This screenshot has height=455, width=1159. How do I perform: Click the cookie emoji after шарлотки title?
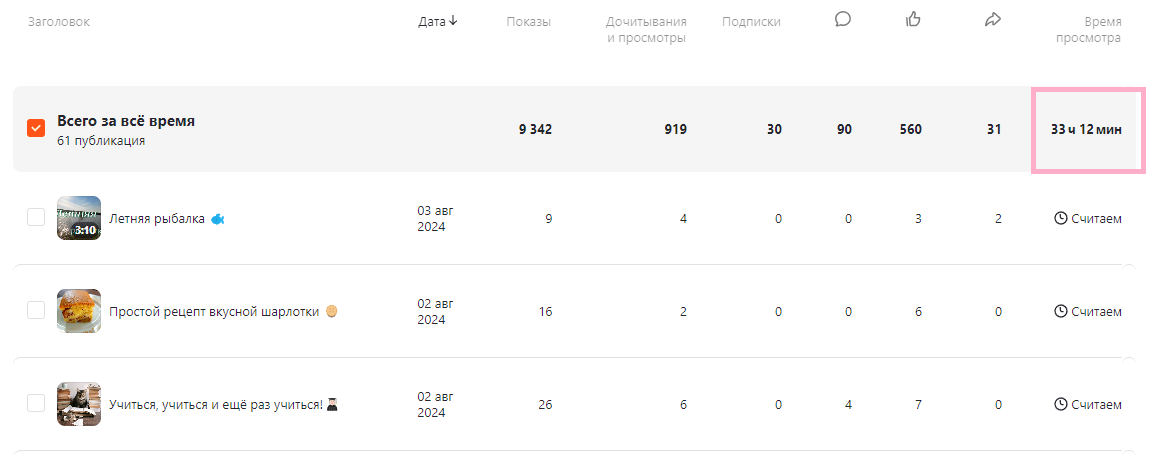(332, 312)
